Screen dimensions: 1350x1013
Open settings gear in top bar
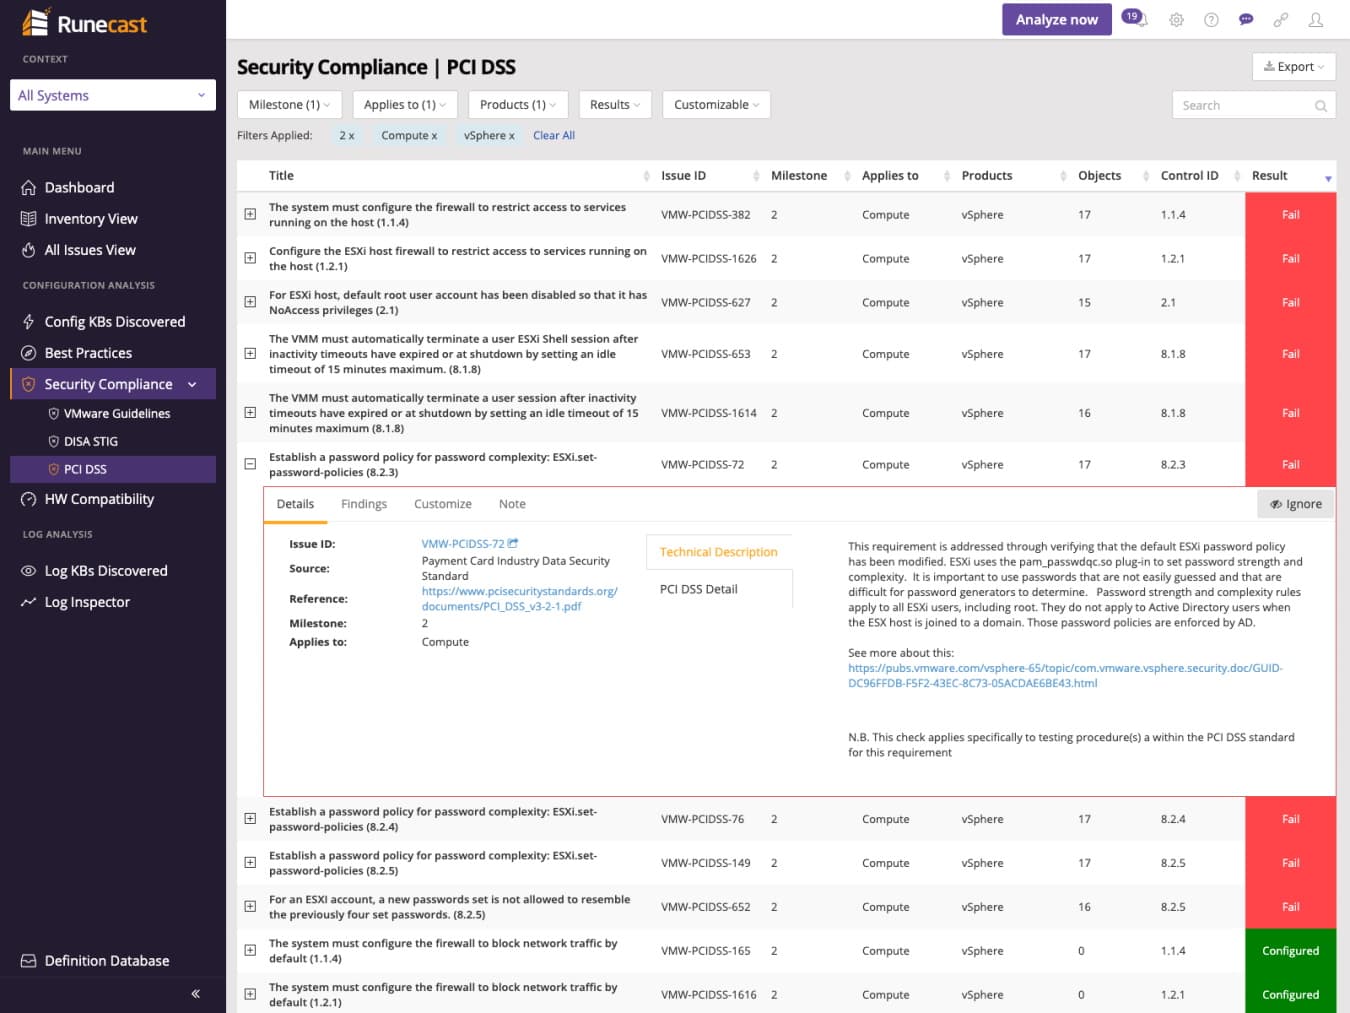pos(1176,20)
